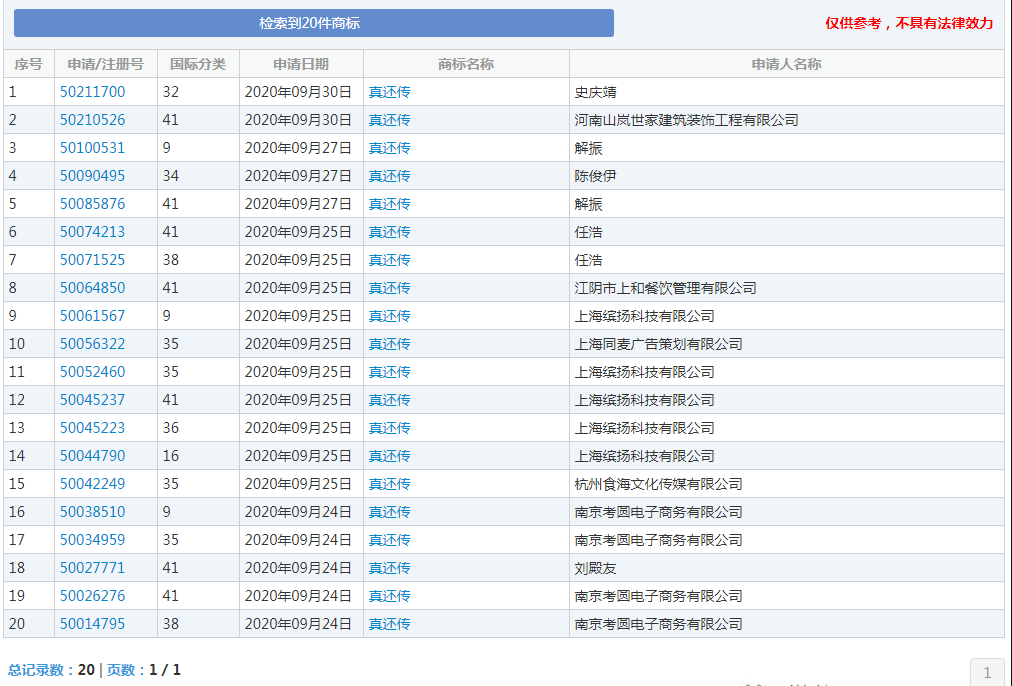Click 真还传 trademark name in row 1
Viewport: 1012px width, 686px height.
point(389,92)
